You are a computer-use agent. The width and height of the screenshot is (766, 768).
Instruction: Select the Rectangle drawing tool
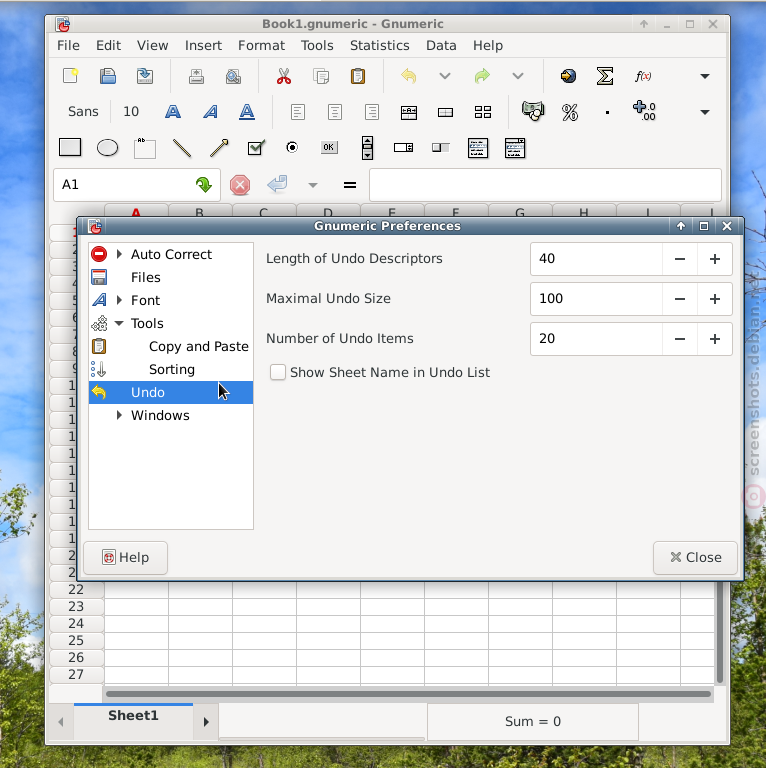point(70,147)
